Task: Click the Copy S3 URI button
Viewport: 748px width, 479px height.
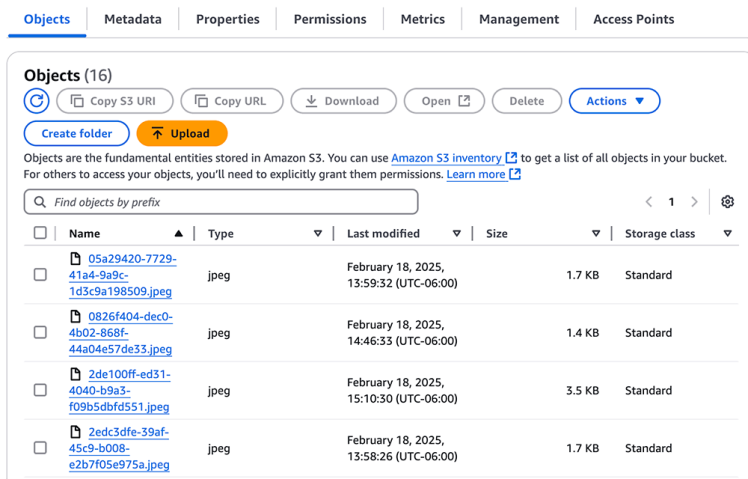Action: coord(114,101)
